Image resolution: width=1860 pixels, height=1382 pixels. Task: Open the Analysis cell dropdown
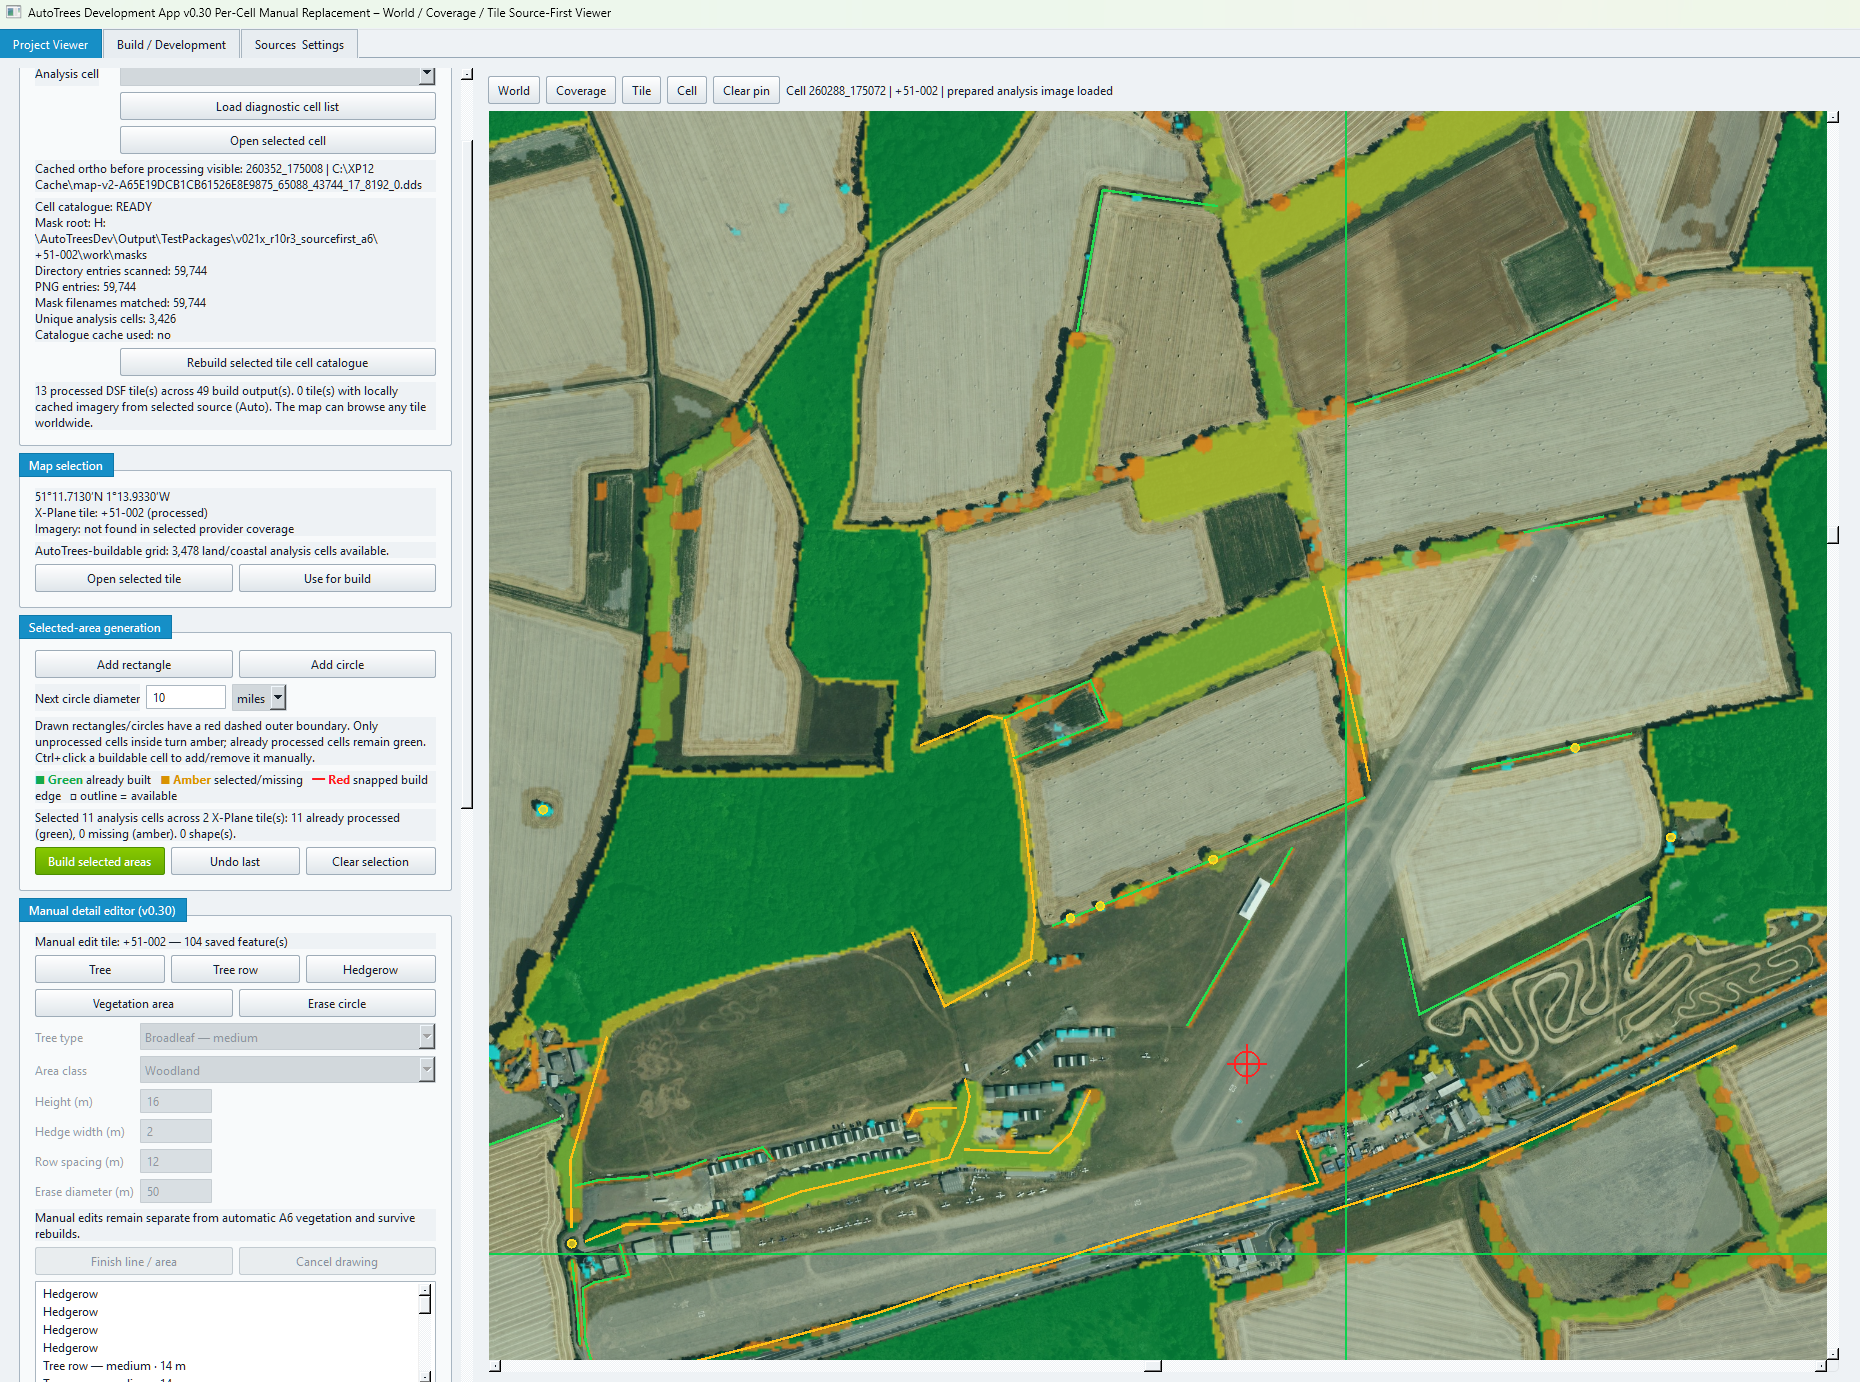tap(427, 75)
